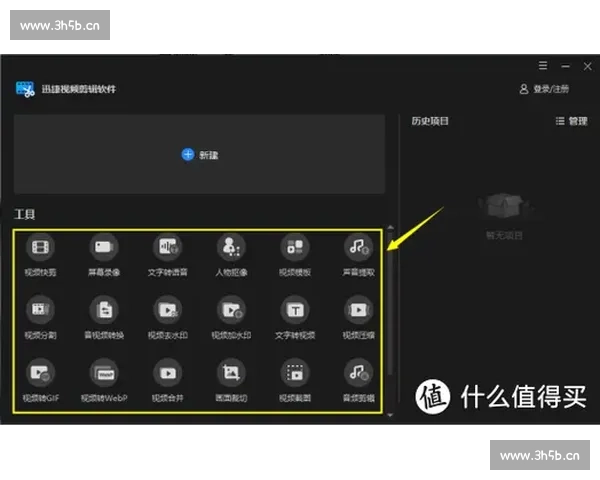600x480 pixels.
Task: Click the 历史项目 heading
Action: point(430,121)
